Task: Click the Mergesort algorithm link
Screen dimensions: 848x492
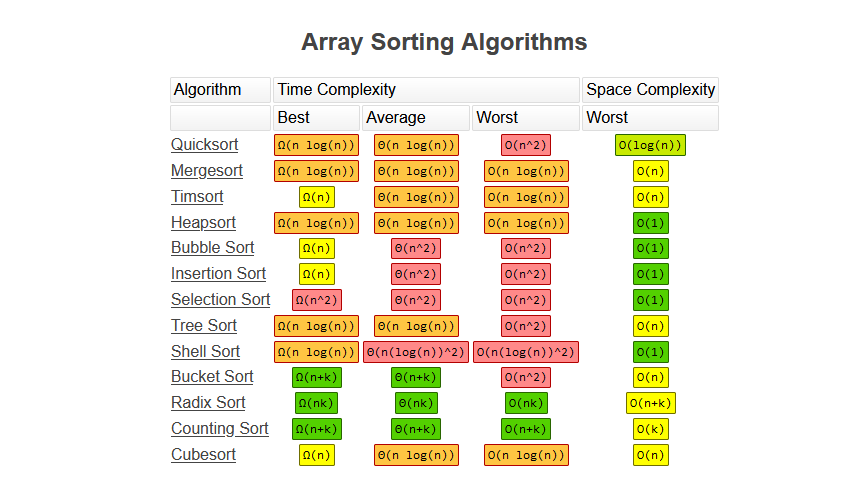Action: coord(206,171)
